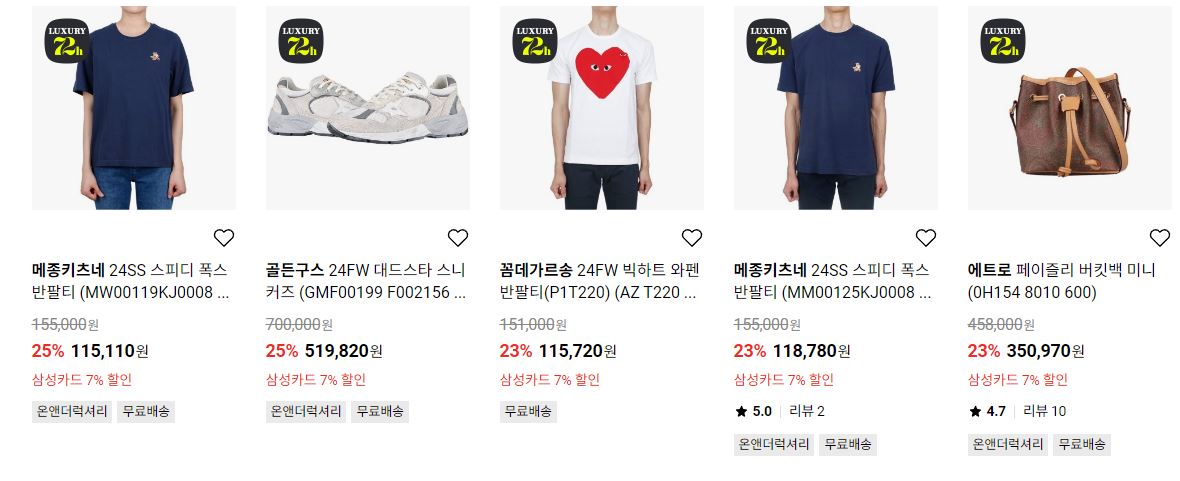Open the Etro paisley bucket bag image
This screenshot has height=481, width=1180.
pyautogui.click(x=1069, y=108)
